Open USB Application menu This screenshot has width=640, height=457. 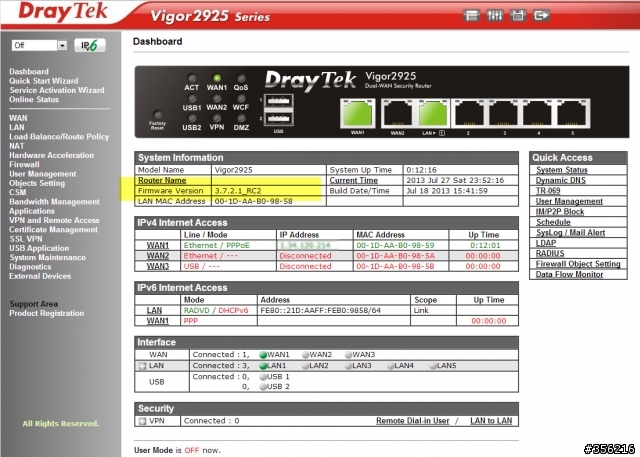39,248
